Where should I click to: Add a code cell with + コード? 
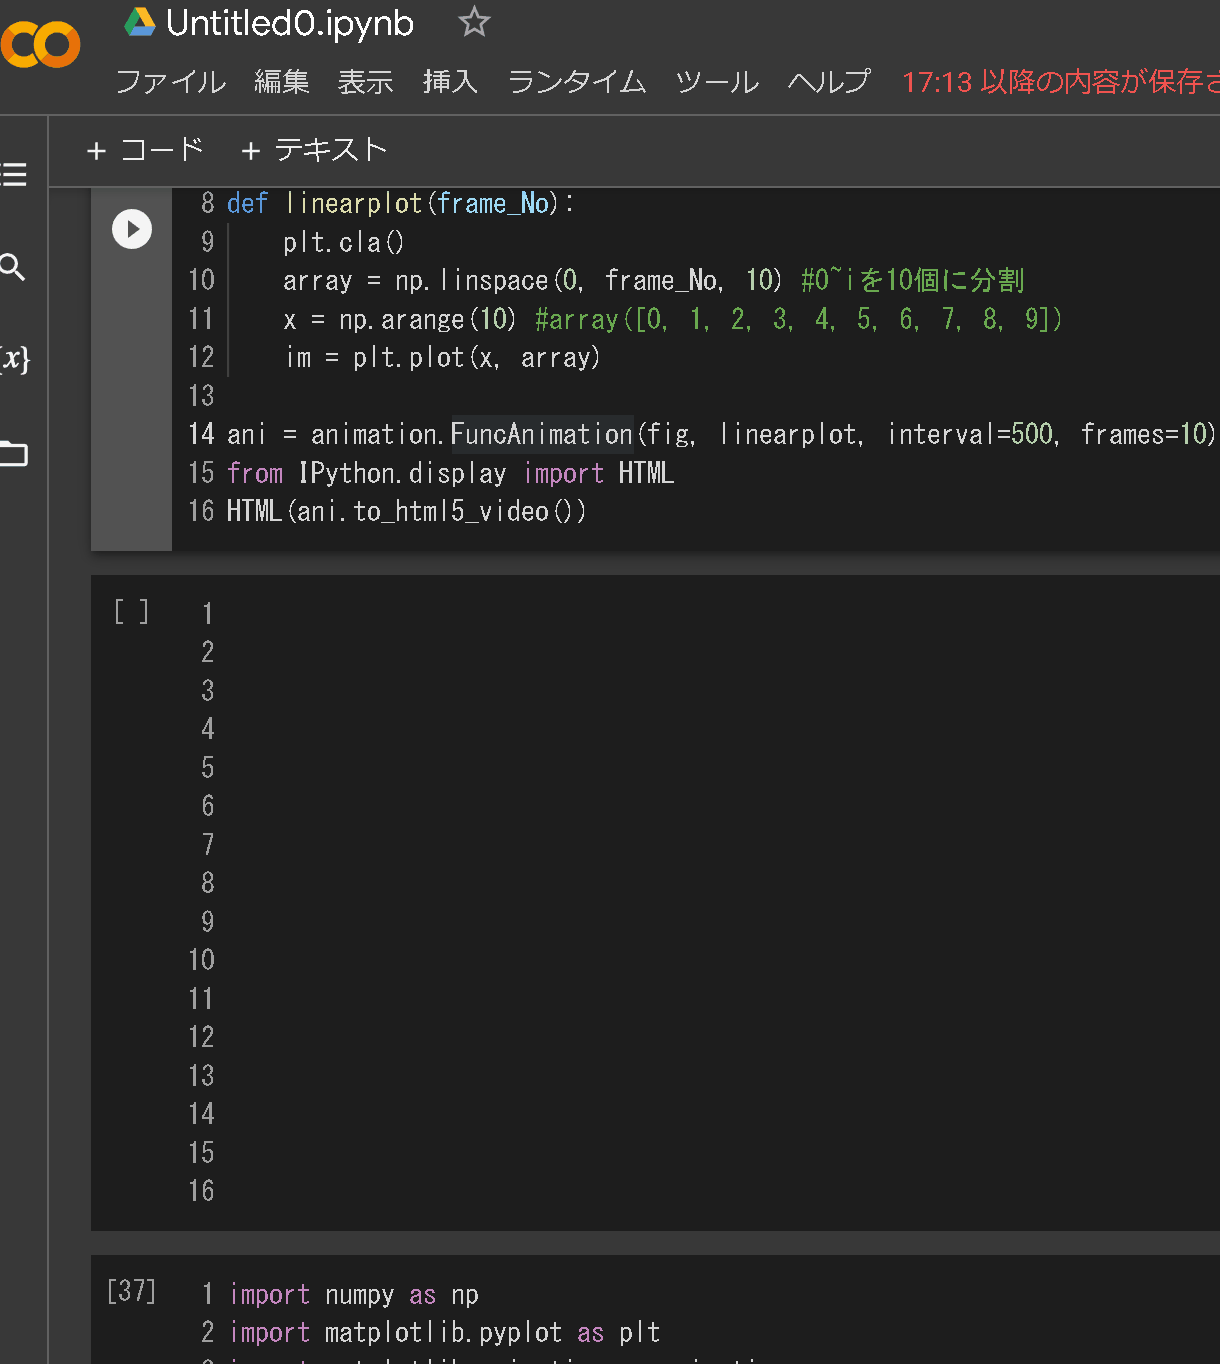(x=146, y=150)
